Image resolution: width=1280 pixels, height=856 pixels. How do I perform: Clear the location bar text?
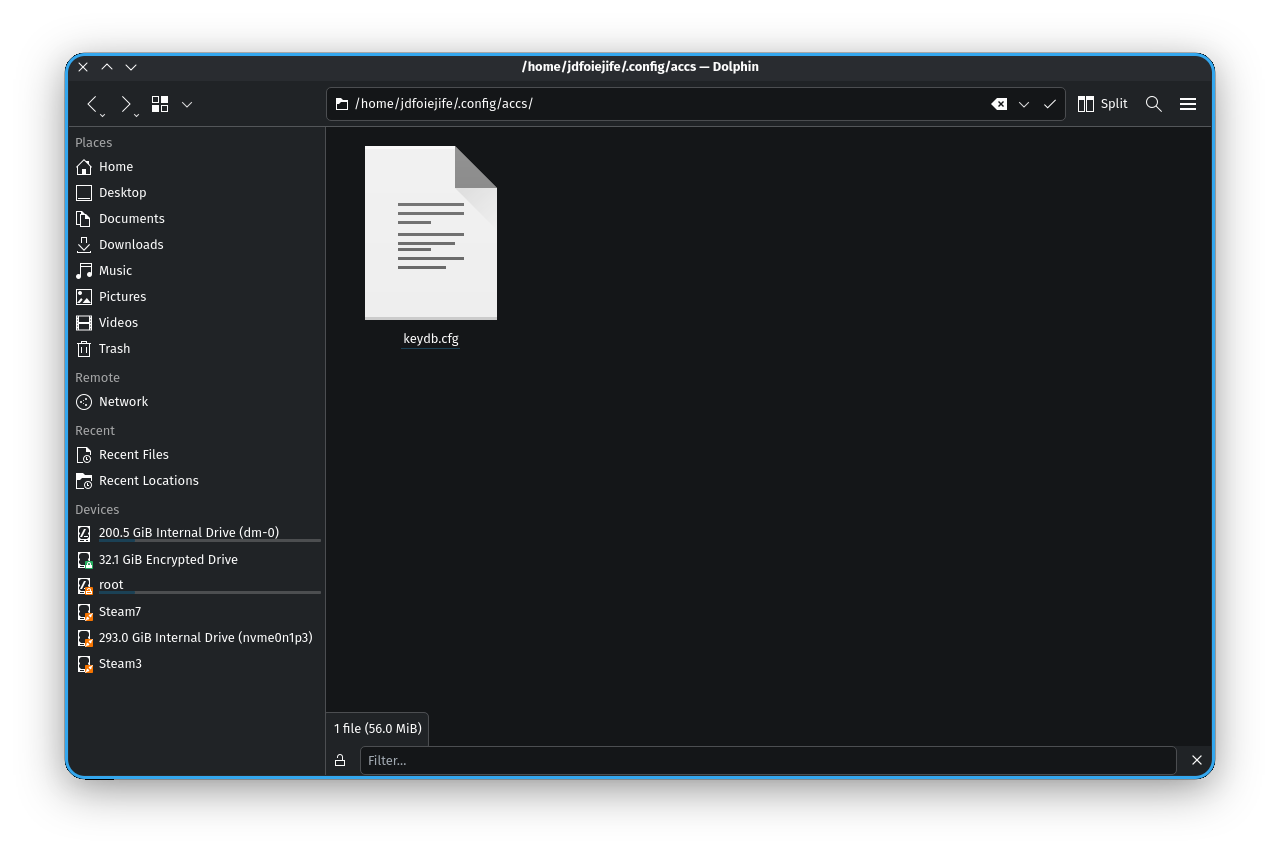[x=999, y=104]
